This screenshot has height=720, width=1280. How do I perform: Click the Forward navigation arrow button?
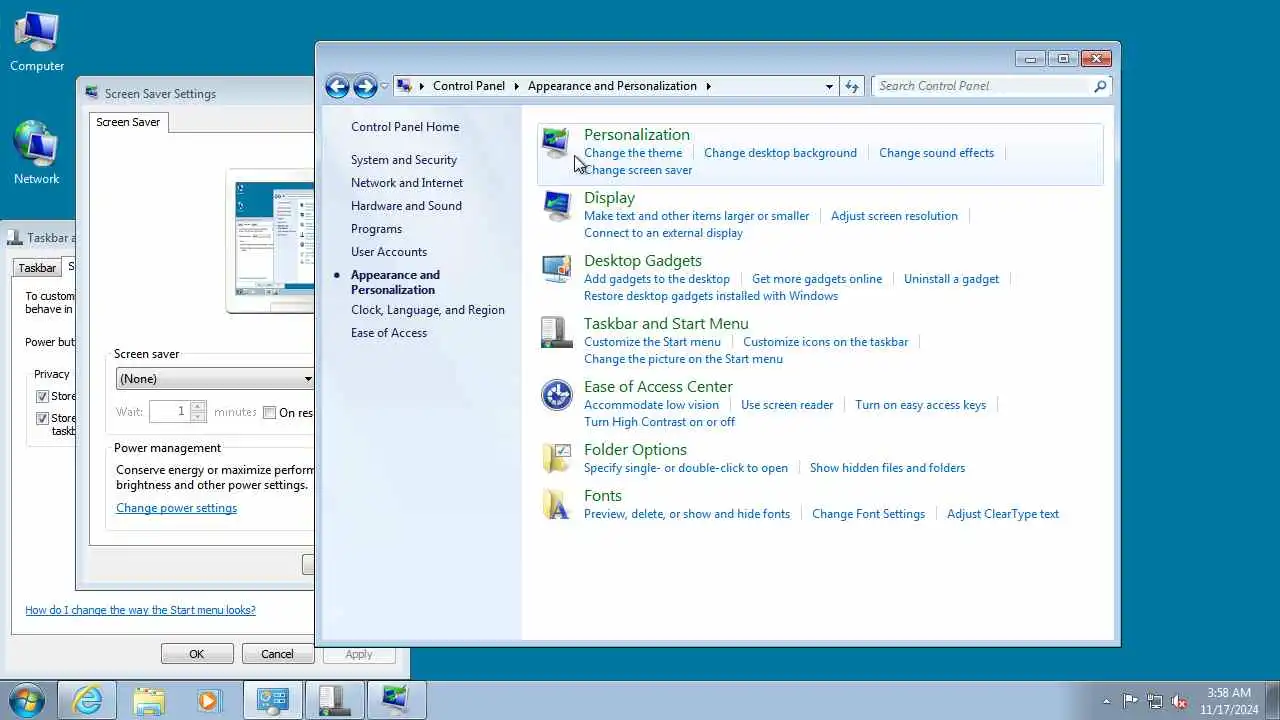365,86
